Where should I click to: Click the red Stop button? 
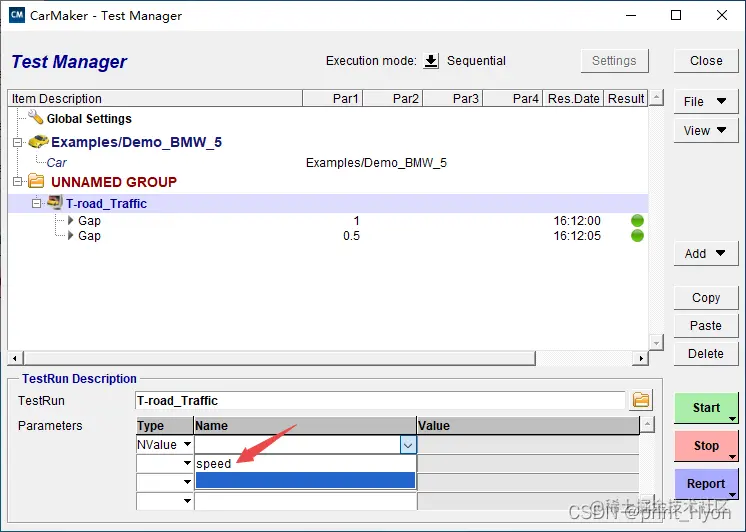coord(706,446)
